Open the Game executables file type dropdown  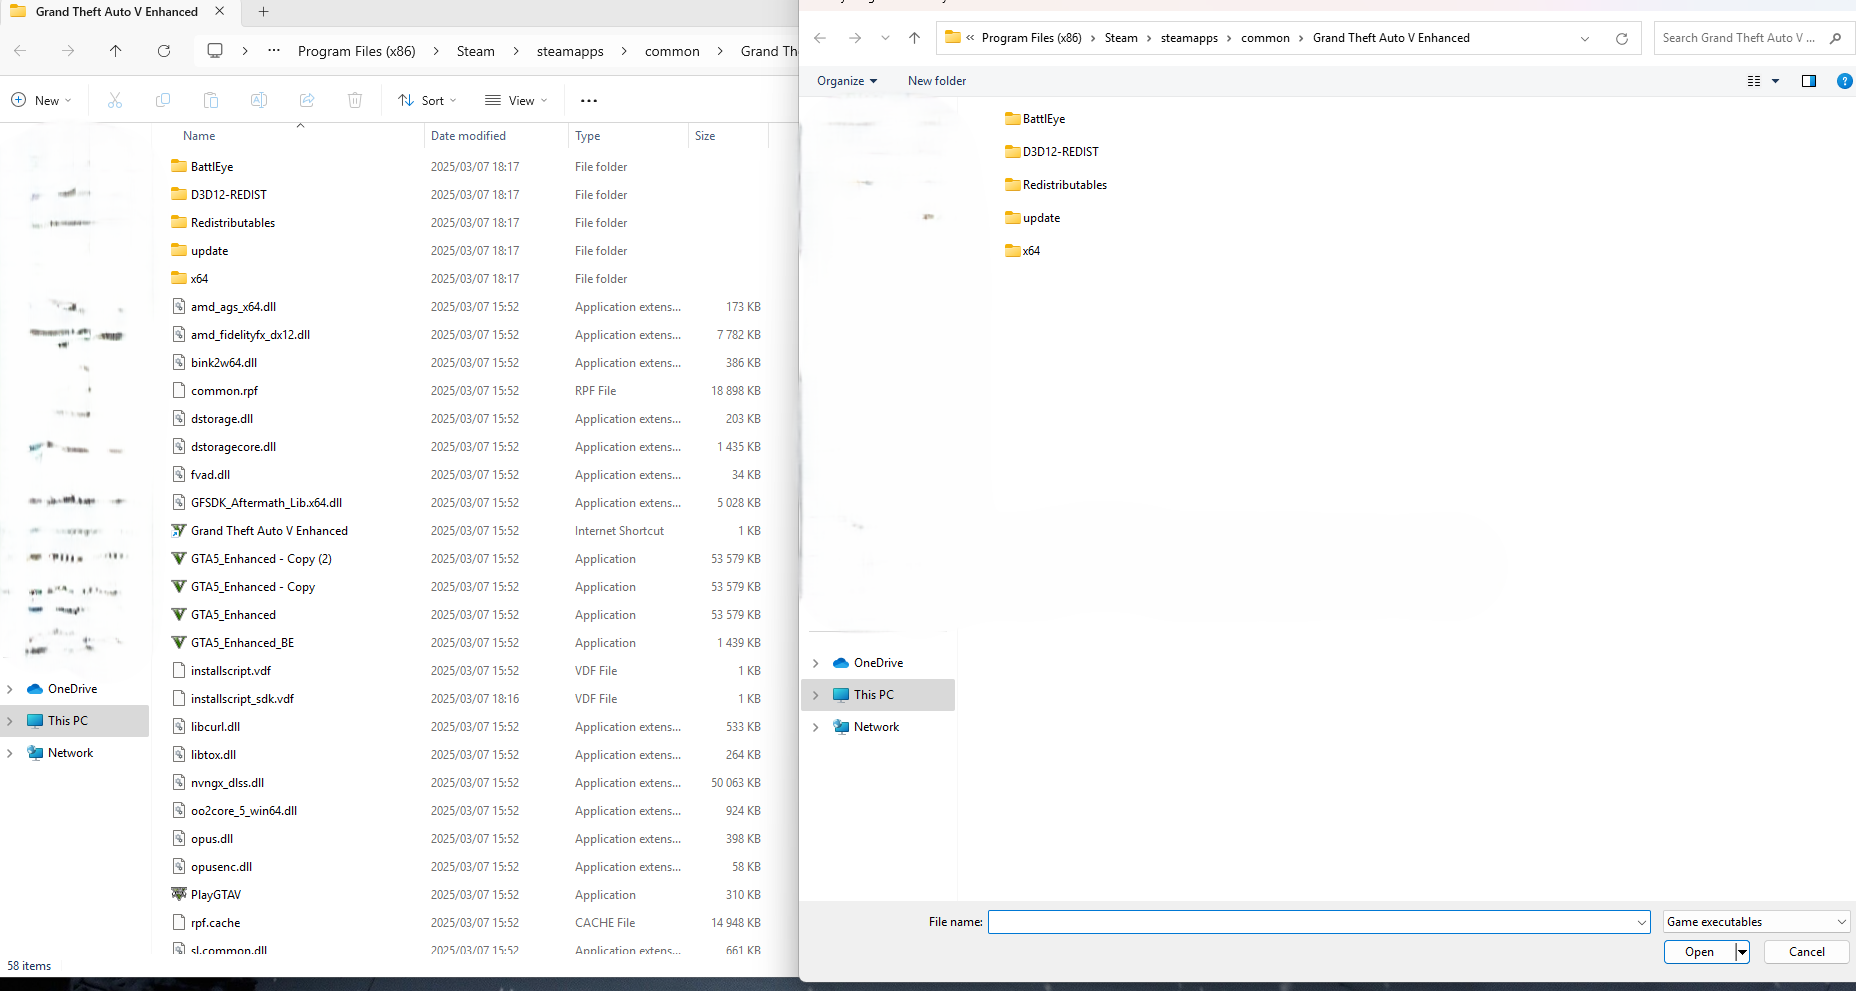[x=1757, y=922]
